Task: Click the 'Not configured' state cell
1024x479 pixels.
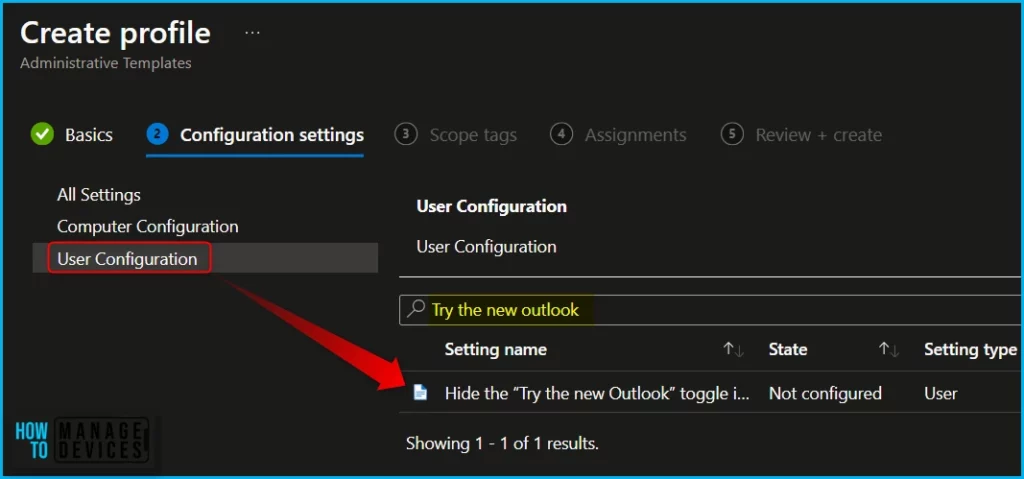Action: pos(825,393)
